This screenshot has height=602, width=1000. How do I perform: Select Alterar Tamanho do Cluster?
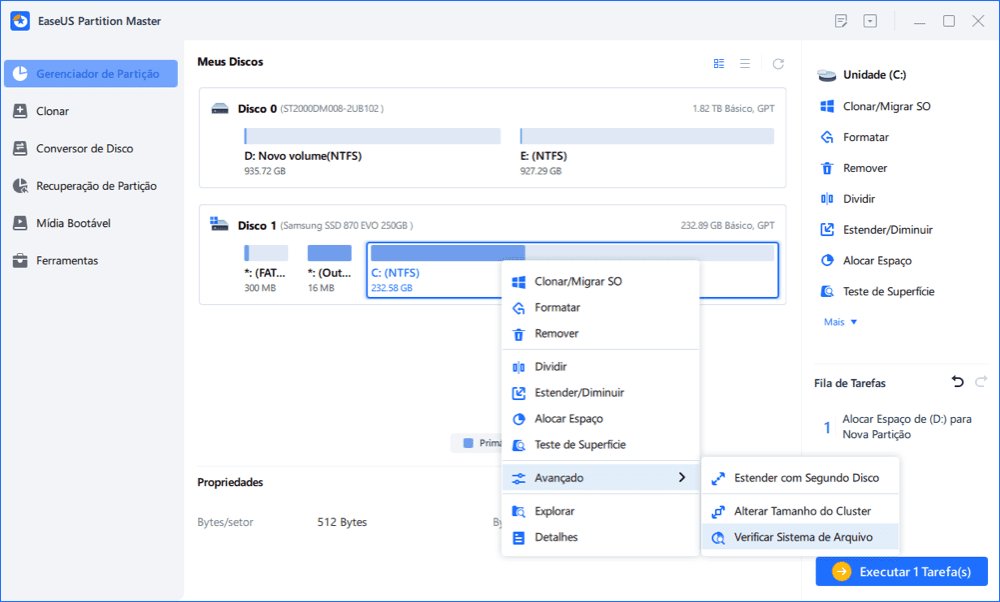[x=800, y=511]
